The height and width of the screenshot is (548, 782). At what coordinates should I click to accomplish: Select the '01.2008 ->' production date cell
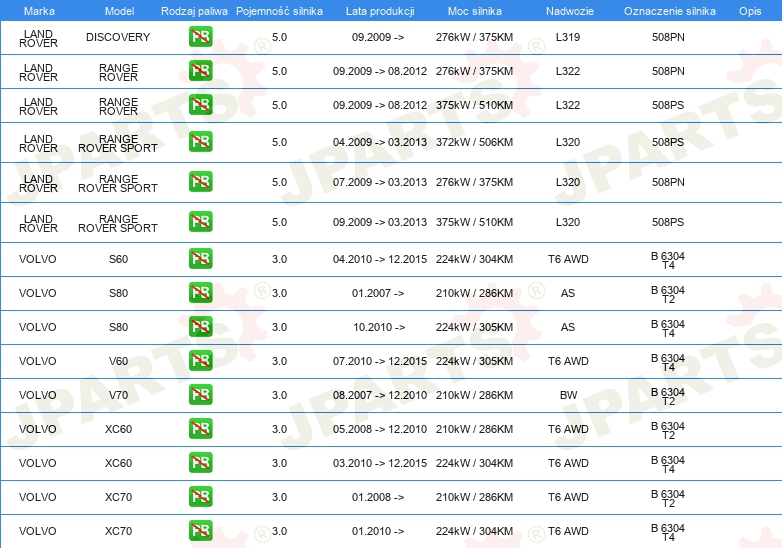(x=378, y=498)
